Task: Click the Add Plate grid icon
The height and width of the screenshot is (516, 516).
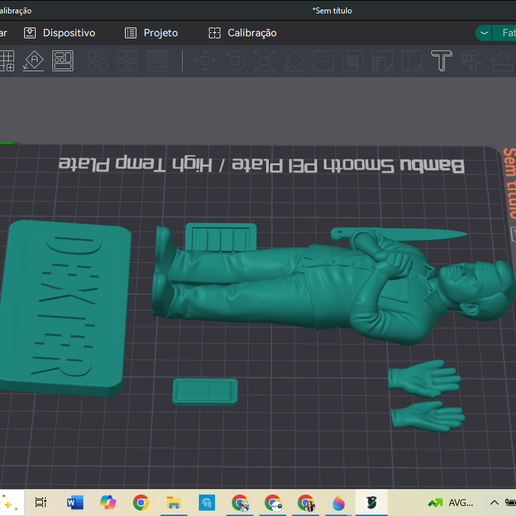Action: 7,61
